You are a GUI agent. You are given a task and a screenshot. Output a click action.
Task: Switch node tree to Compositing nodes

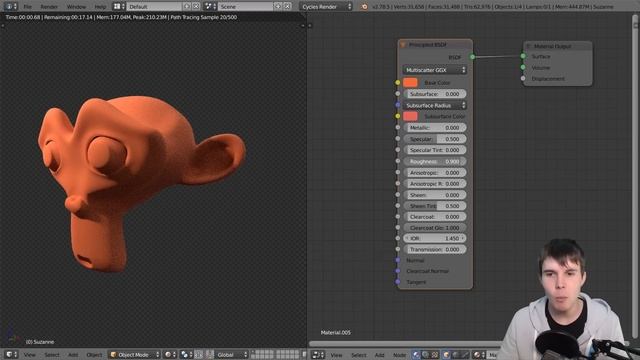[x=425, y=355]
